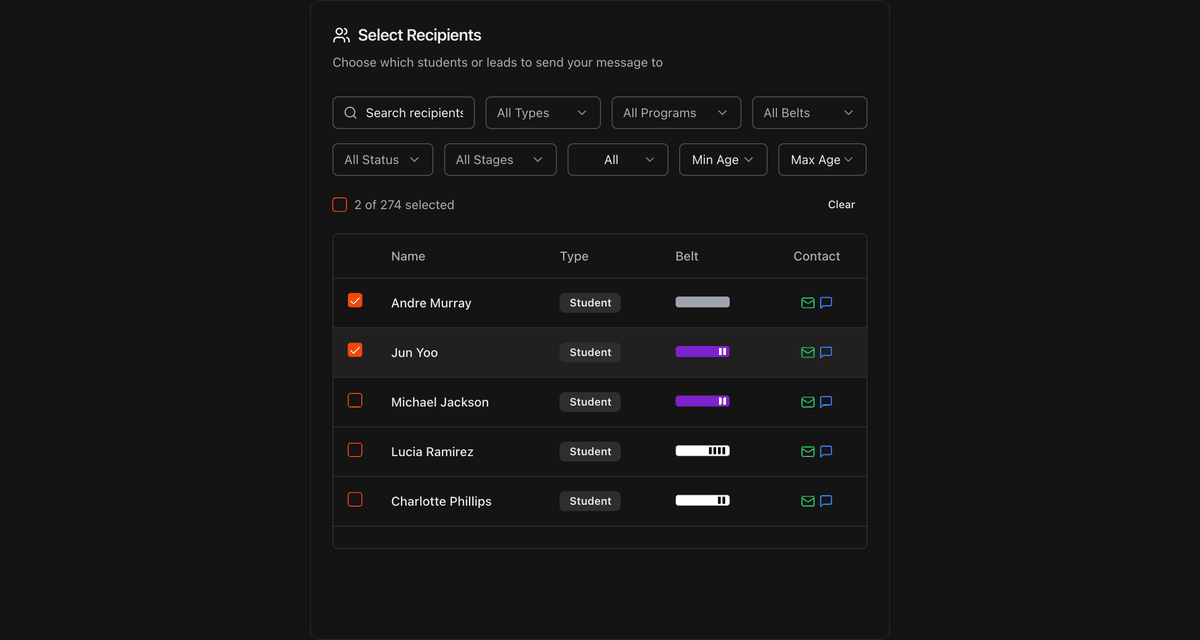Click the Type column header
Image resolution: width=1200 pixels, height=640 pixels.
pos(574,256)
